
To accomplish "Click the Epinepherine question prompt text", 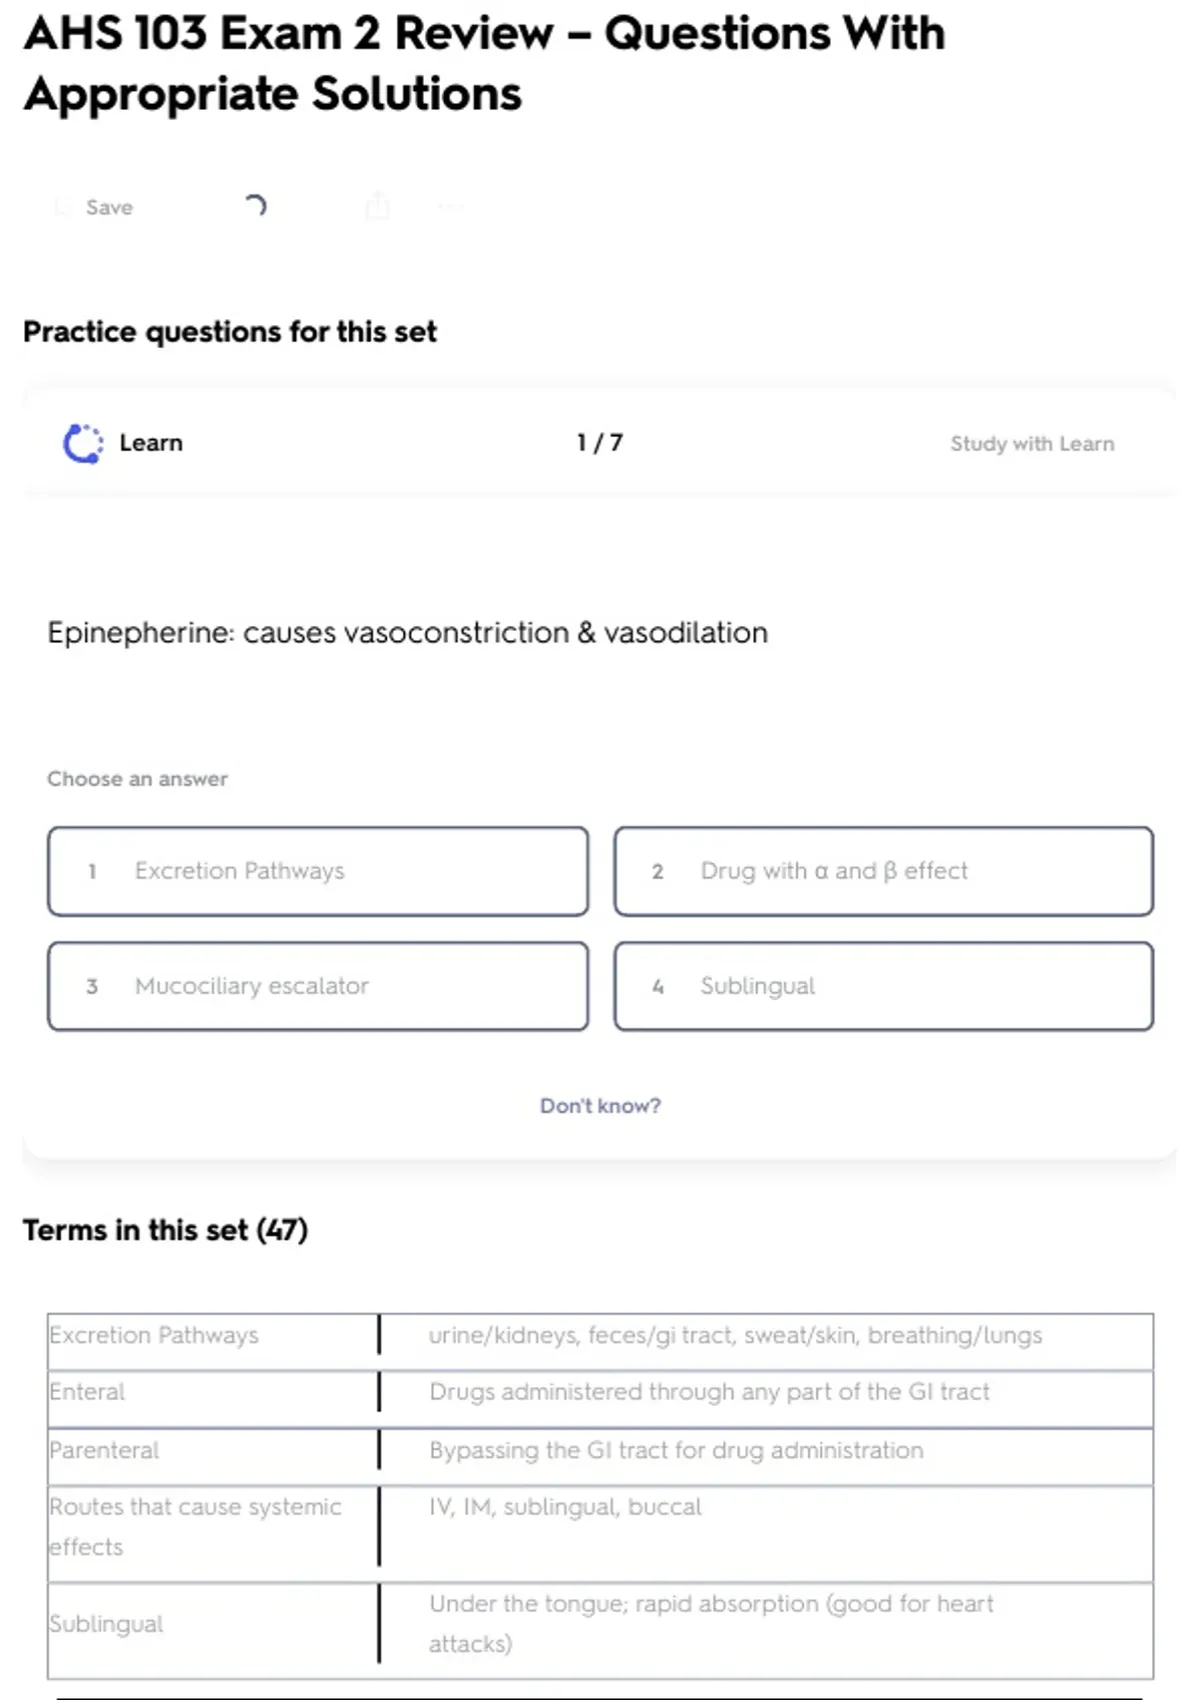I will (408, 633).
